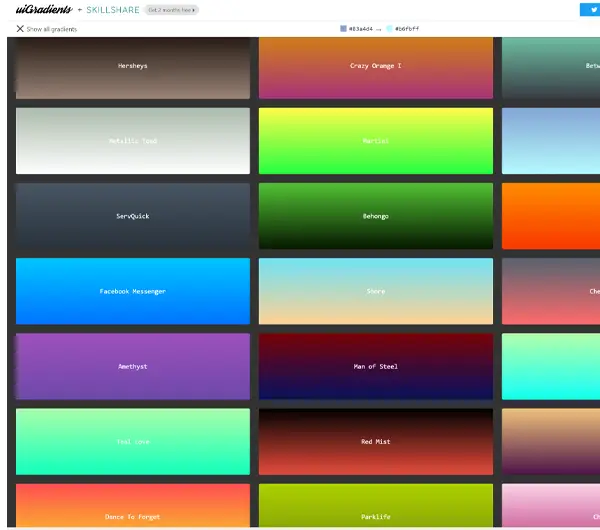Image resolution: width=600 pixels, height=530 pixels.
Task: Pick the Red Mist gradient
Action: tap(375, 441)
